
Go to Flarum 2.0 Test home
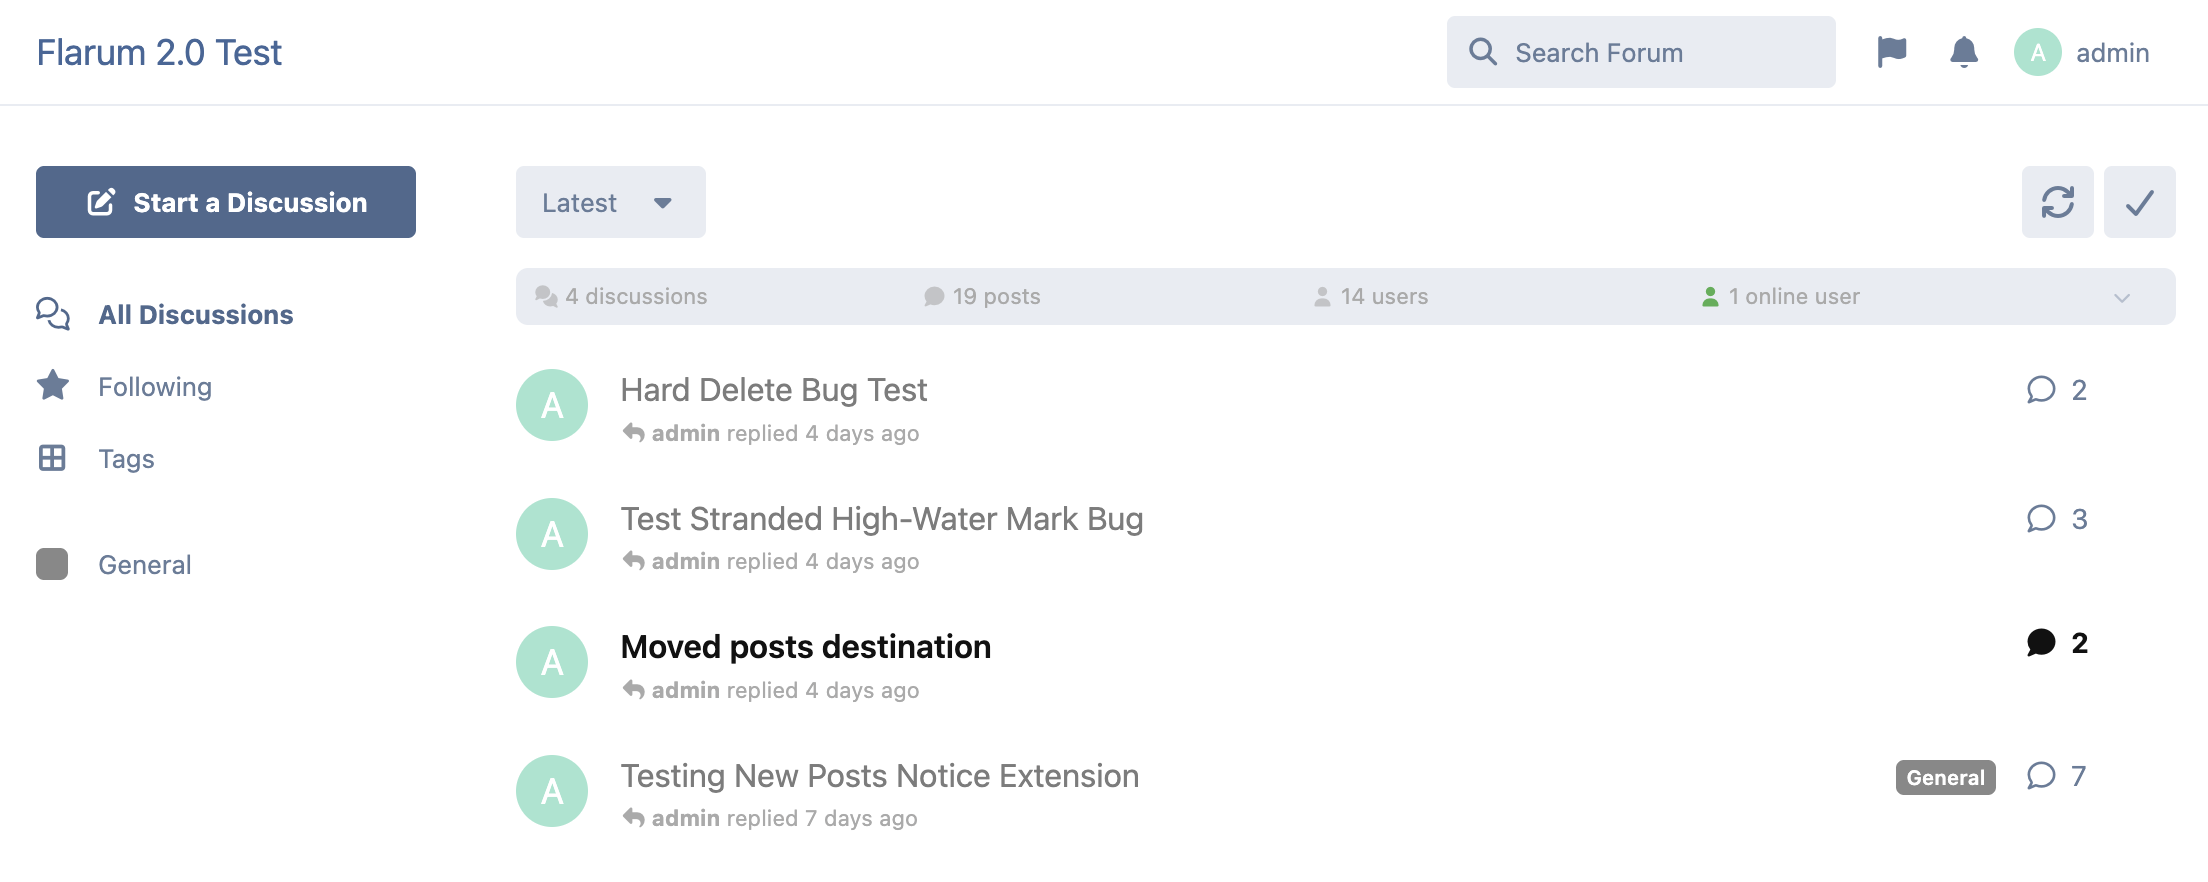(x=159, y=52)
